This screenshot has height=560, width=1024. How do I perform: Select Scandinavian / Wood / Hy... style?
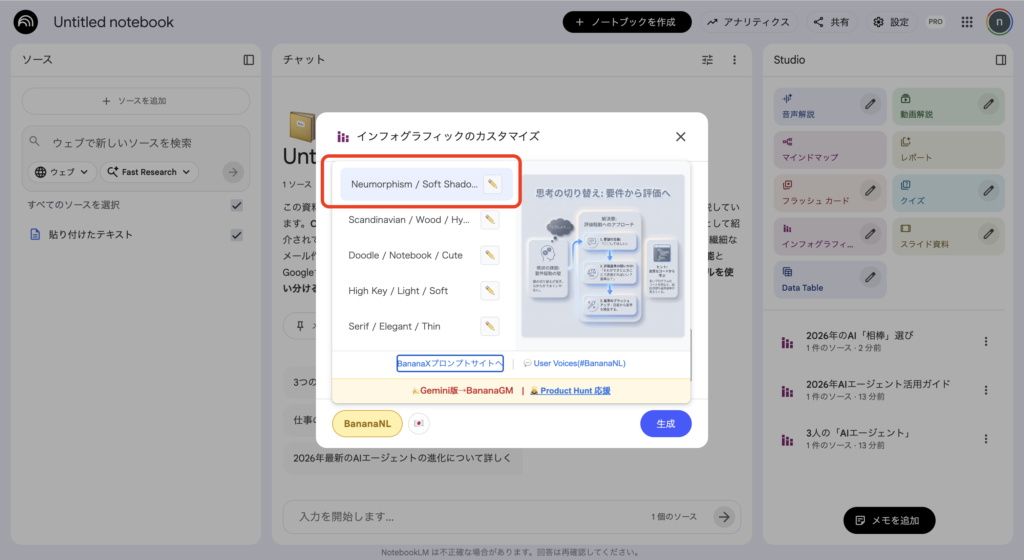coord(408,220)
